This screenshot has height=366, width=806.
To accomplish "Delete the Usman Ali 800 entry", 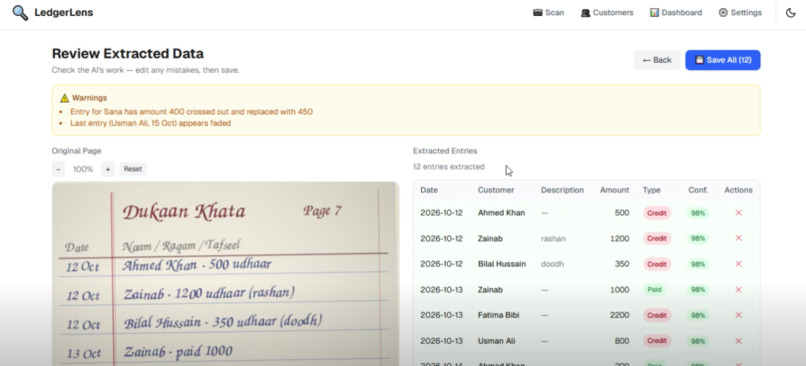I will click(739, 341).
